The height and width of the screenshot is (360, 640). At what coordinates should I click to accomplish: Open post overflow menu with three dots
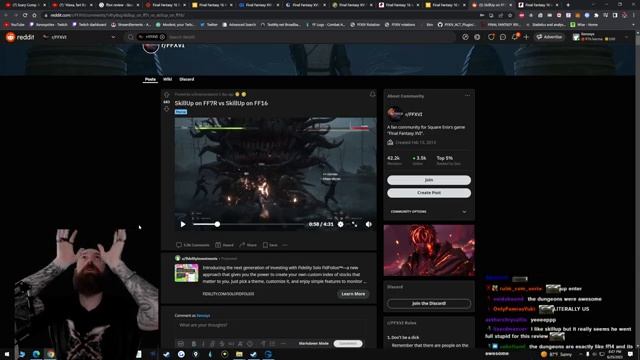tap(285, 245)
